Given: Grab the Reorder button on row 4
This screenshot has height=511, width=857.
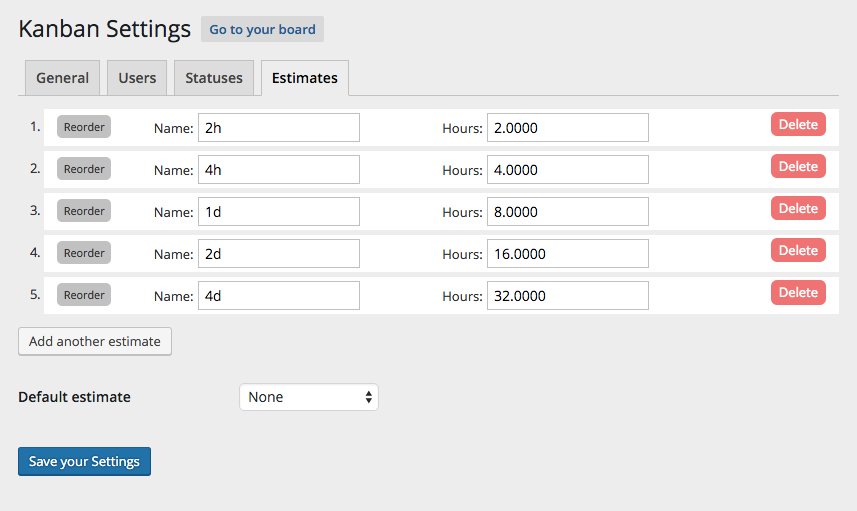Looking at the screenshot, I should tap(84, 253).
